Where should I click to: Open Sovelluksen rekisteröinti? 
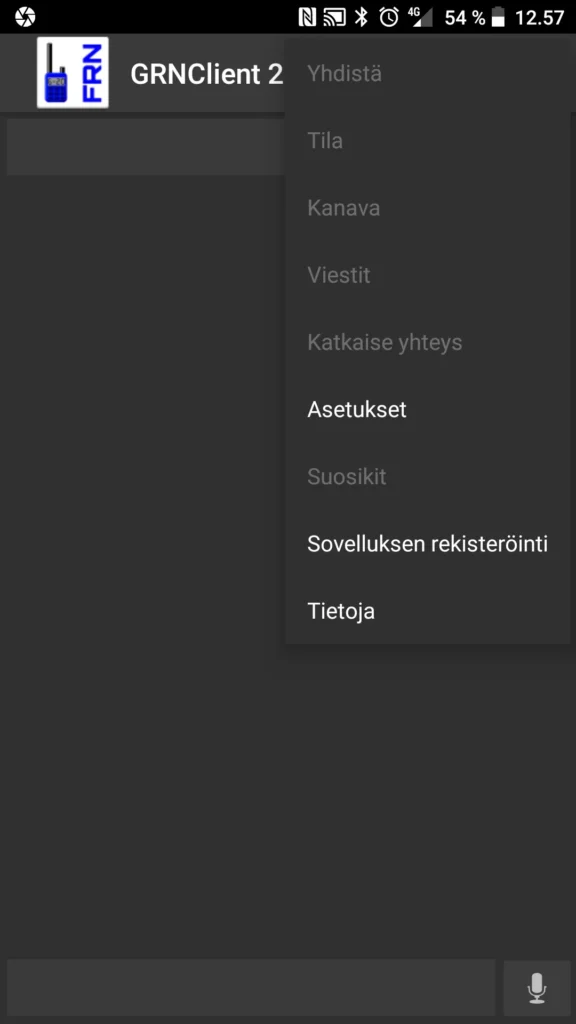click(x=427, y=544)
